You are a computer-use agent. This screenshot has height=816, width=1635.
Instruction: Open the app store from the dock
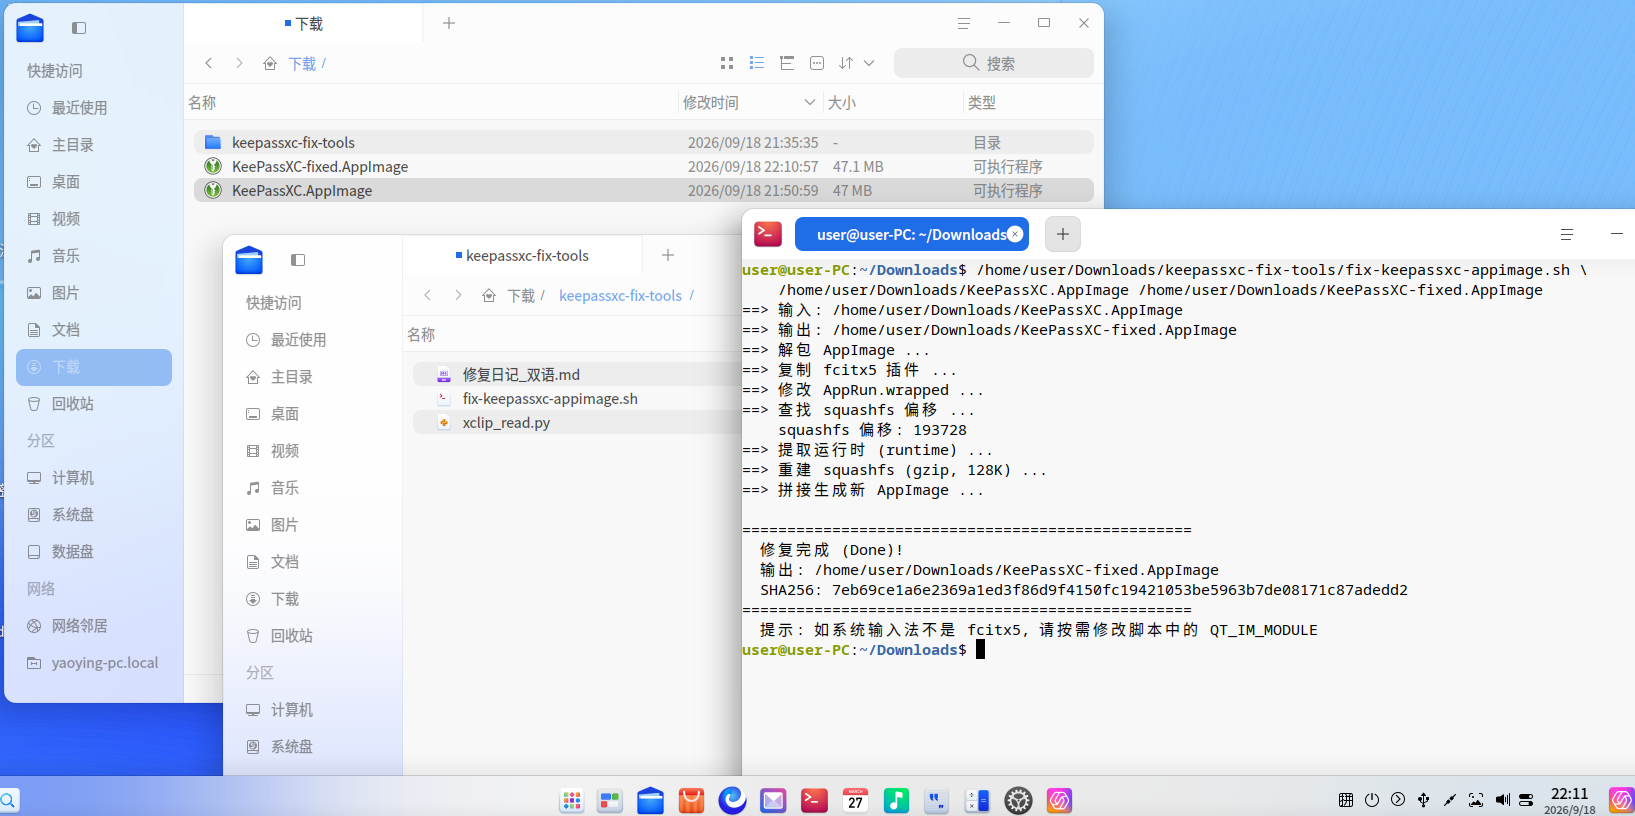691,800
